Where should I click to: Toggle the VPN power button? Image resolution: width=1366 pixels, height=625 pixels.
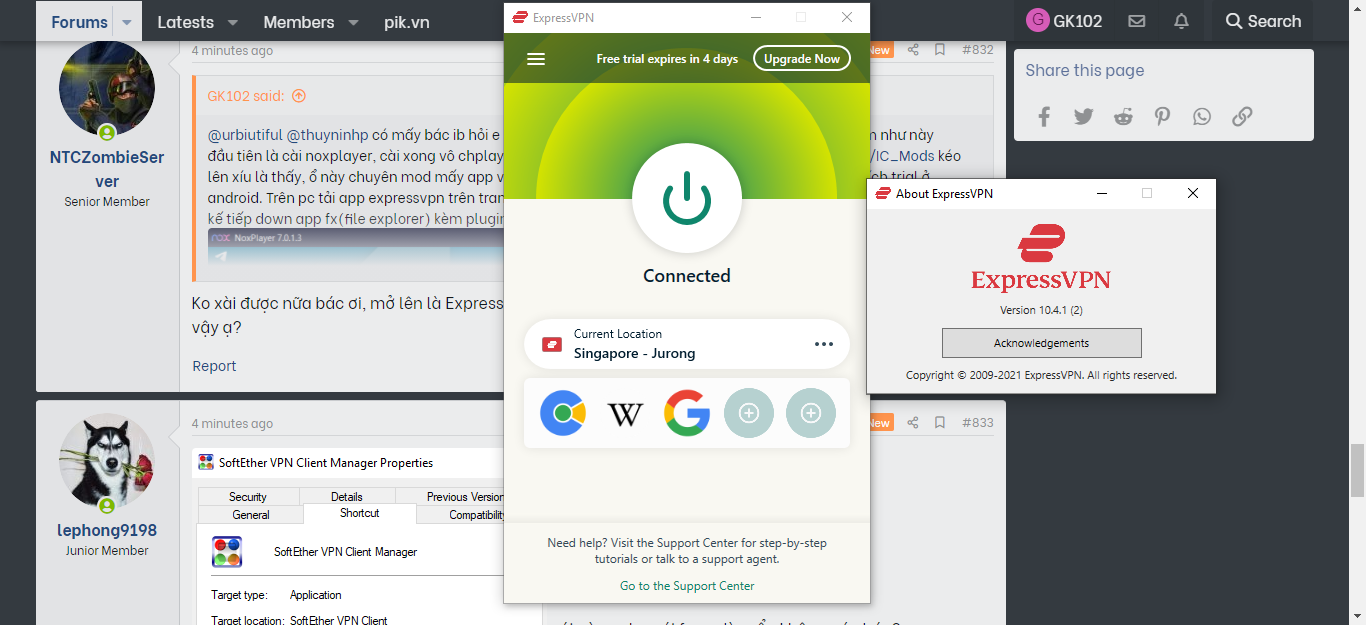click(x=687, y=198)
